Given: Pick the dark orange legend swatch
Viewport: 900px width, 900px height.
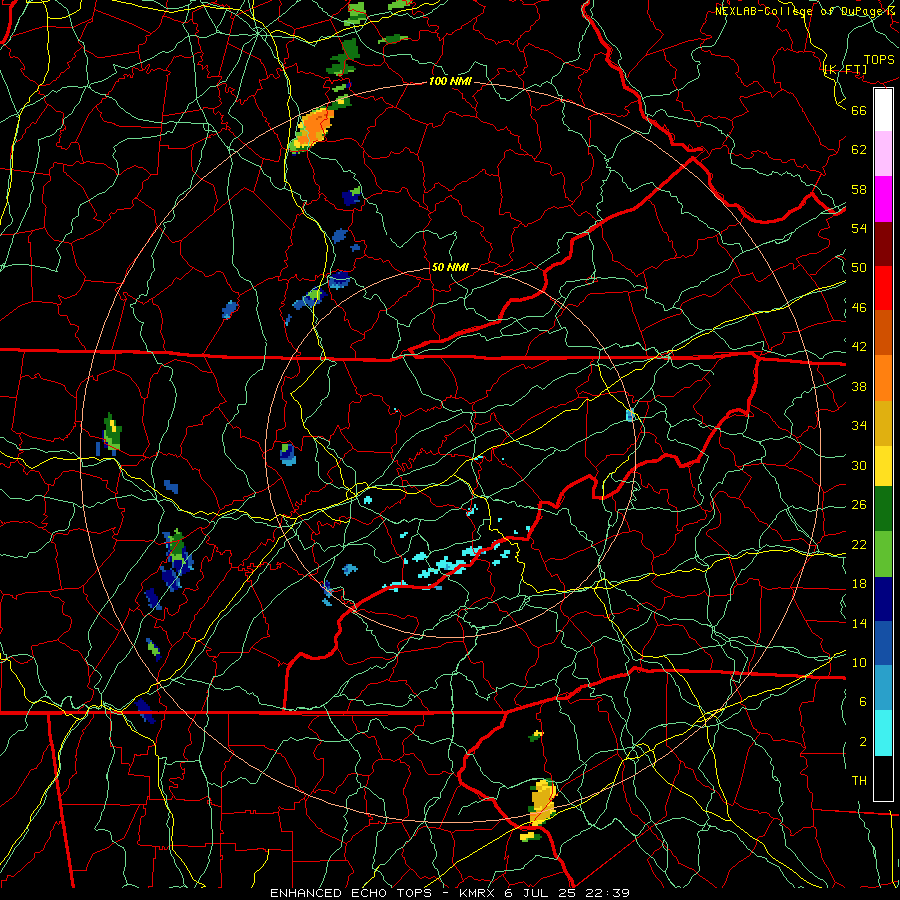Looking at the screenshot, I should tap(883, 333).
